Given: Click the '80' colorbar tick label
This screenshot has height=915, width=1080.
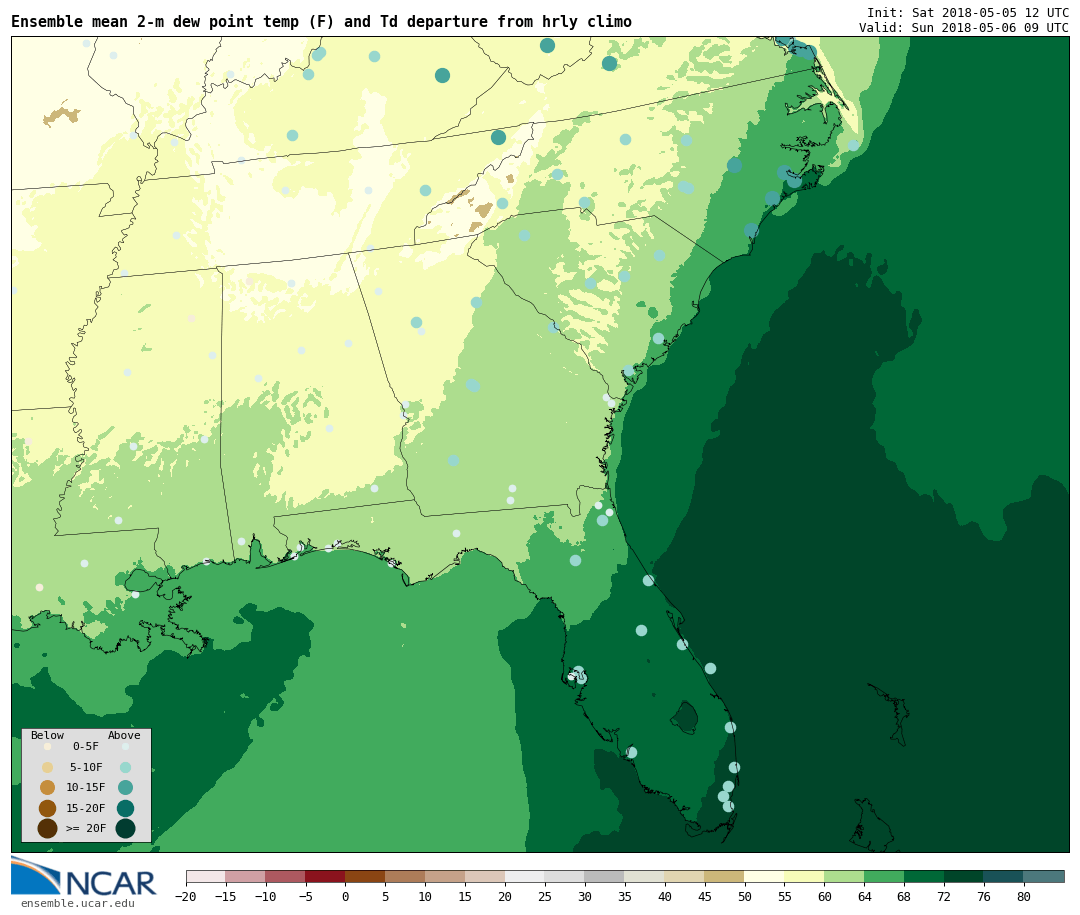Looking at the screenshot, I should coord(1024,897).
